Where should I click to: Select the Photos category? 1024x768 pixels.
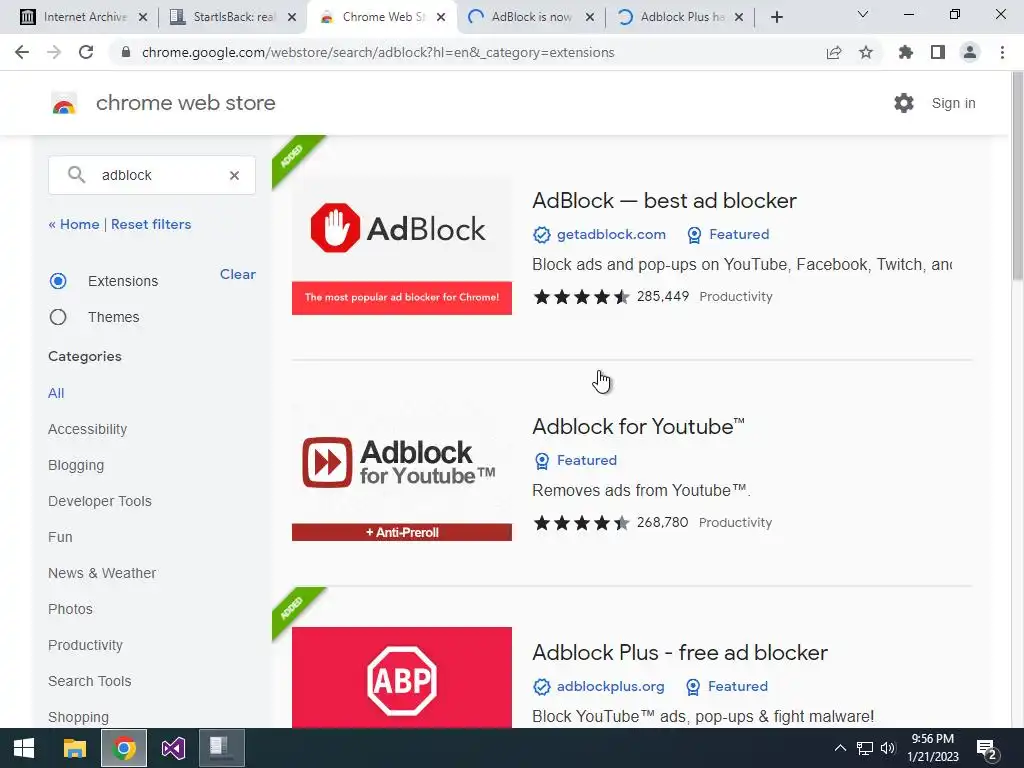tap(71, 609)
